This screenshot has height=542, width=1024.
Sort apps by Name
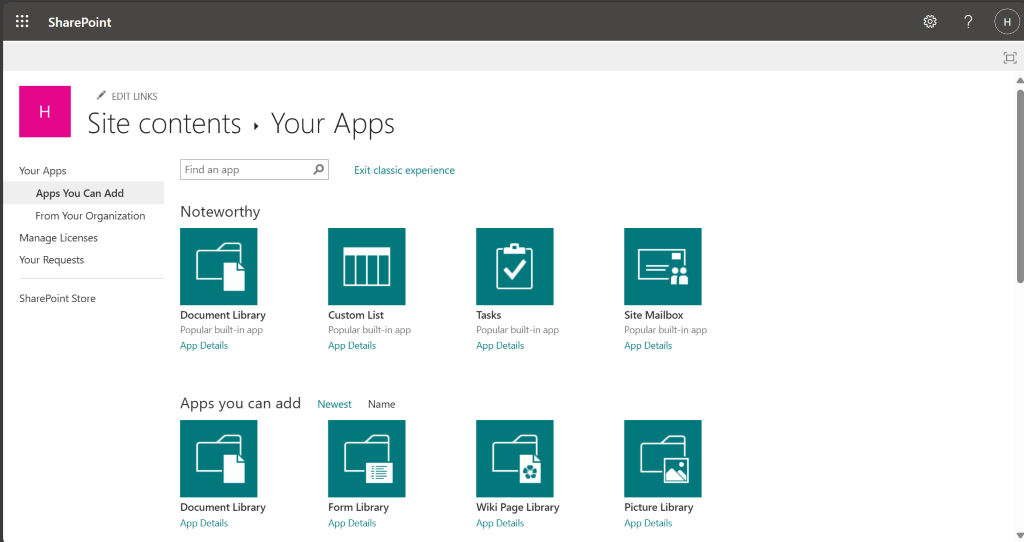click(381, 404)
